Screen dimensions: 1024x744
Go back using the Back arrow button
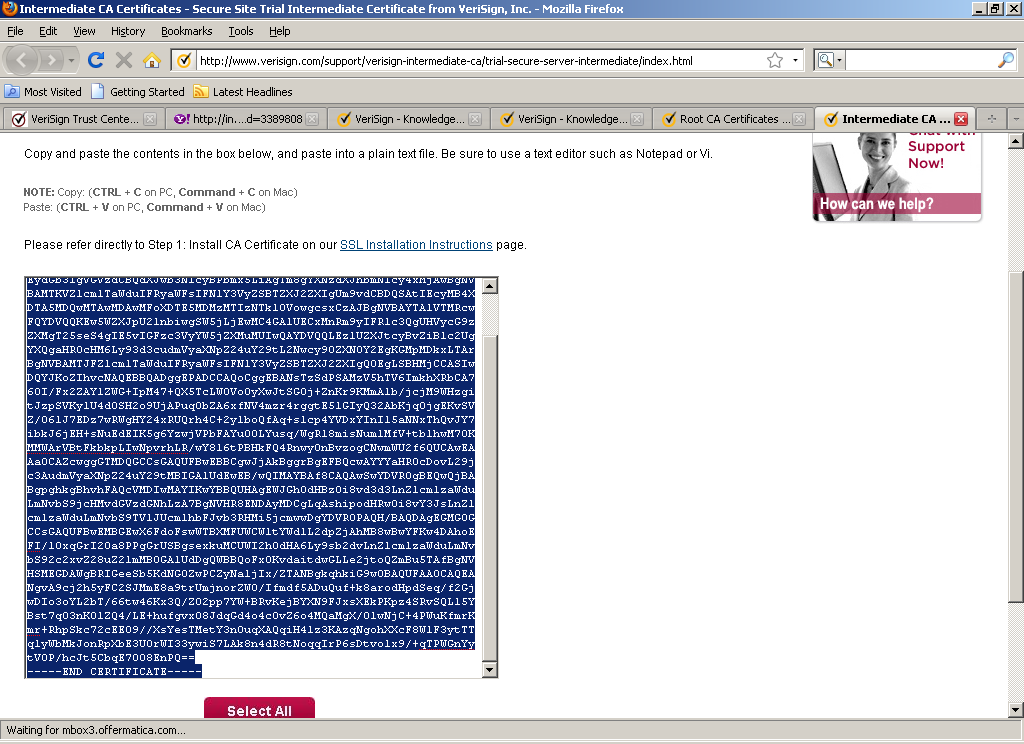pos(22,60)
